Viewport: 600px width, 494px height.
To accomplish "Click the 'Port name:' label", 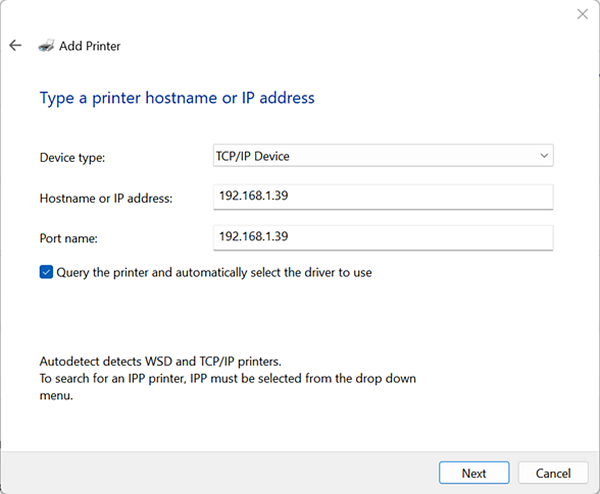I will [68, 238].
